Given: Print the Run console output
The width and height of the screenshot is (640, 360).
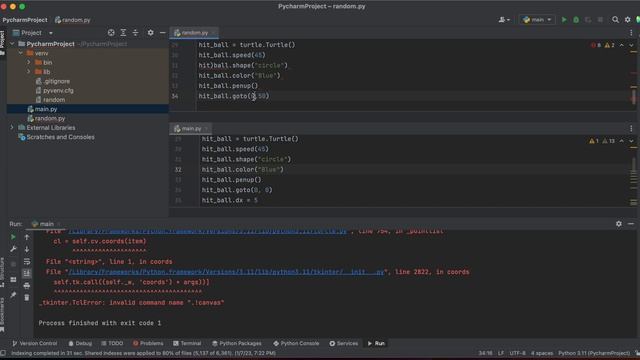Looking at the screenshot, I should click(x=27, y=286).
